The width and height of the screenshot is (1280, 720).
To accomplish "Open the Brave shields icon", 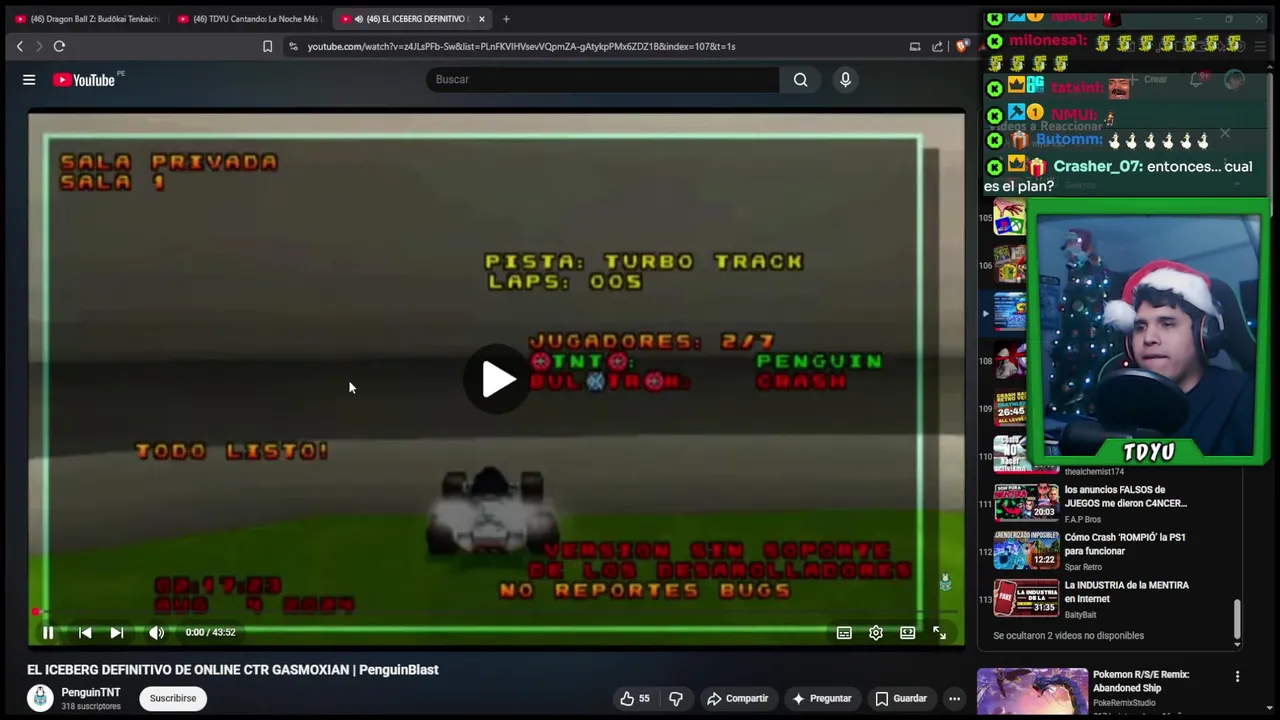I will pos(961,46).
